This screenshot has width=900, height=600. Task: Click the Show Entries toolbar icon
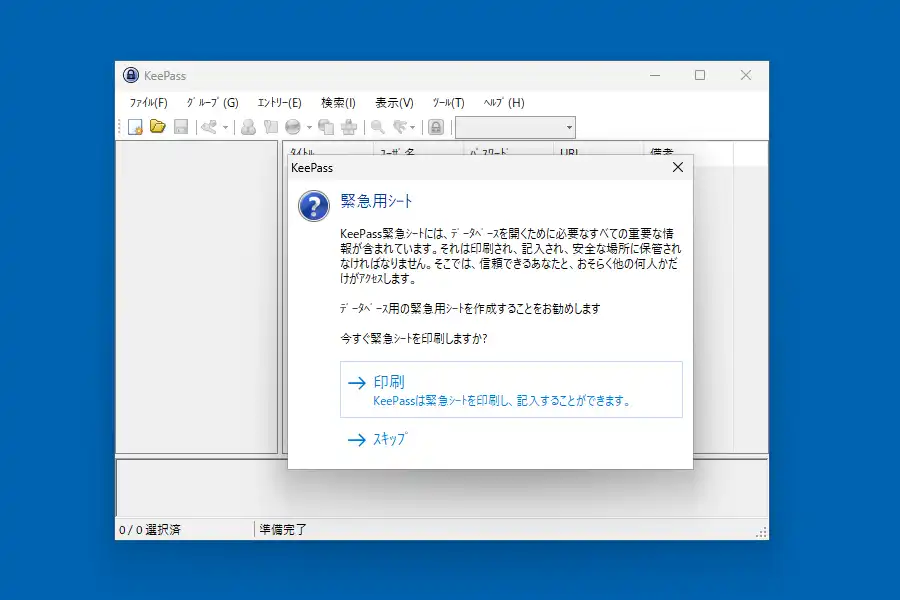tap(400, 127)
